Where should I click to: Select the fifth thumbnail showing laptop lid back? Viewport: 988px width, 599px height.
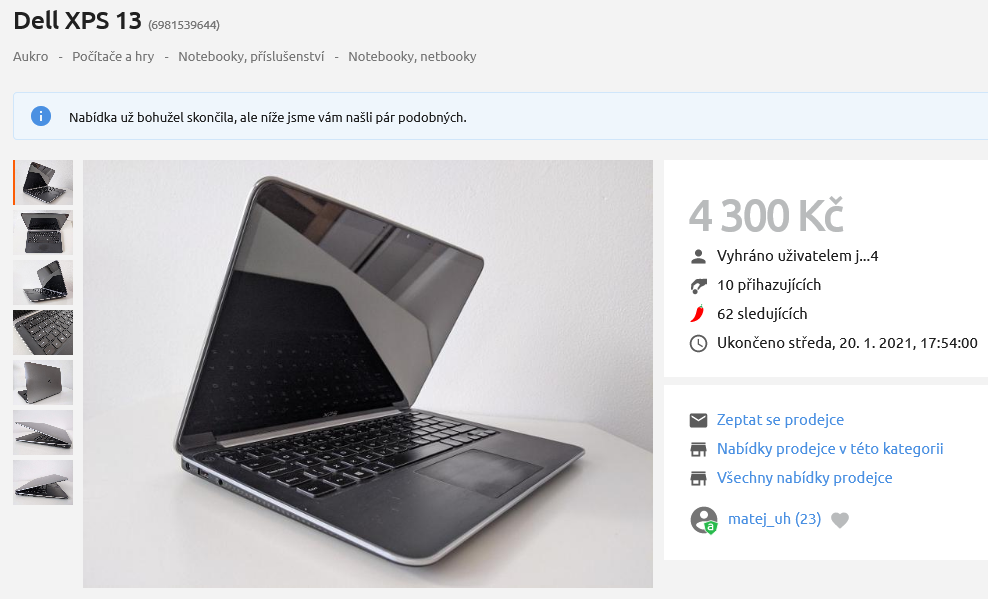[x=43, y=382]
